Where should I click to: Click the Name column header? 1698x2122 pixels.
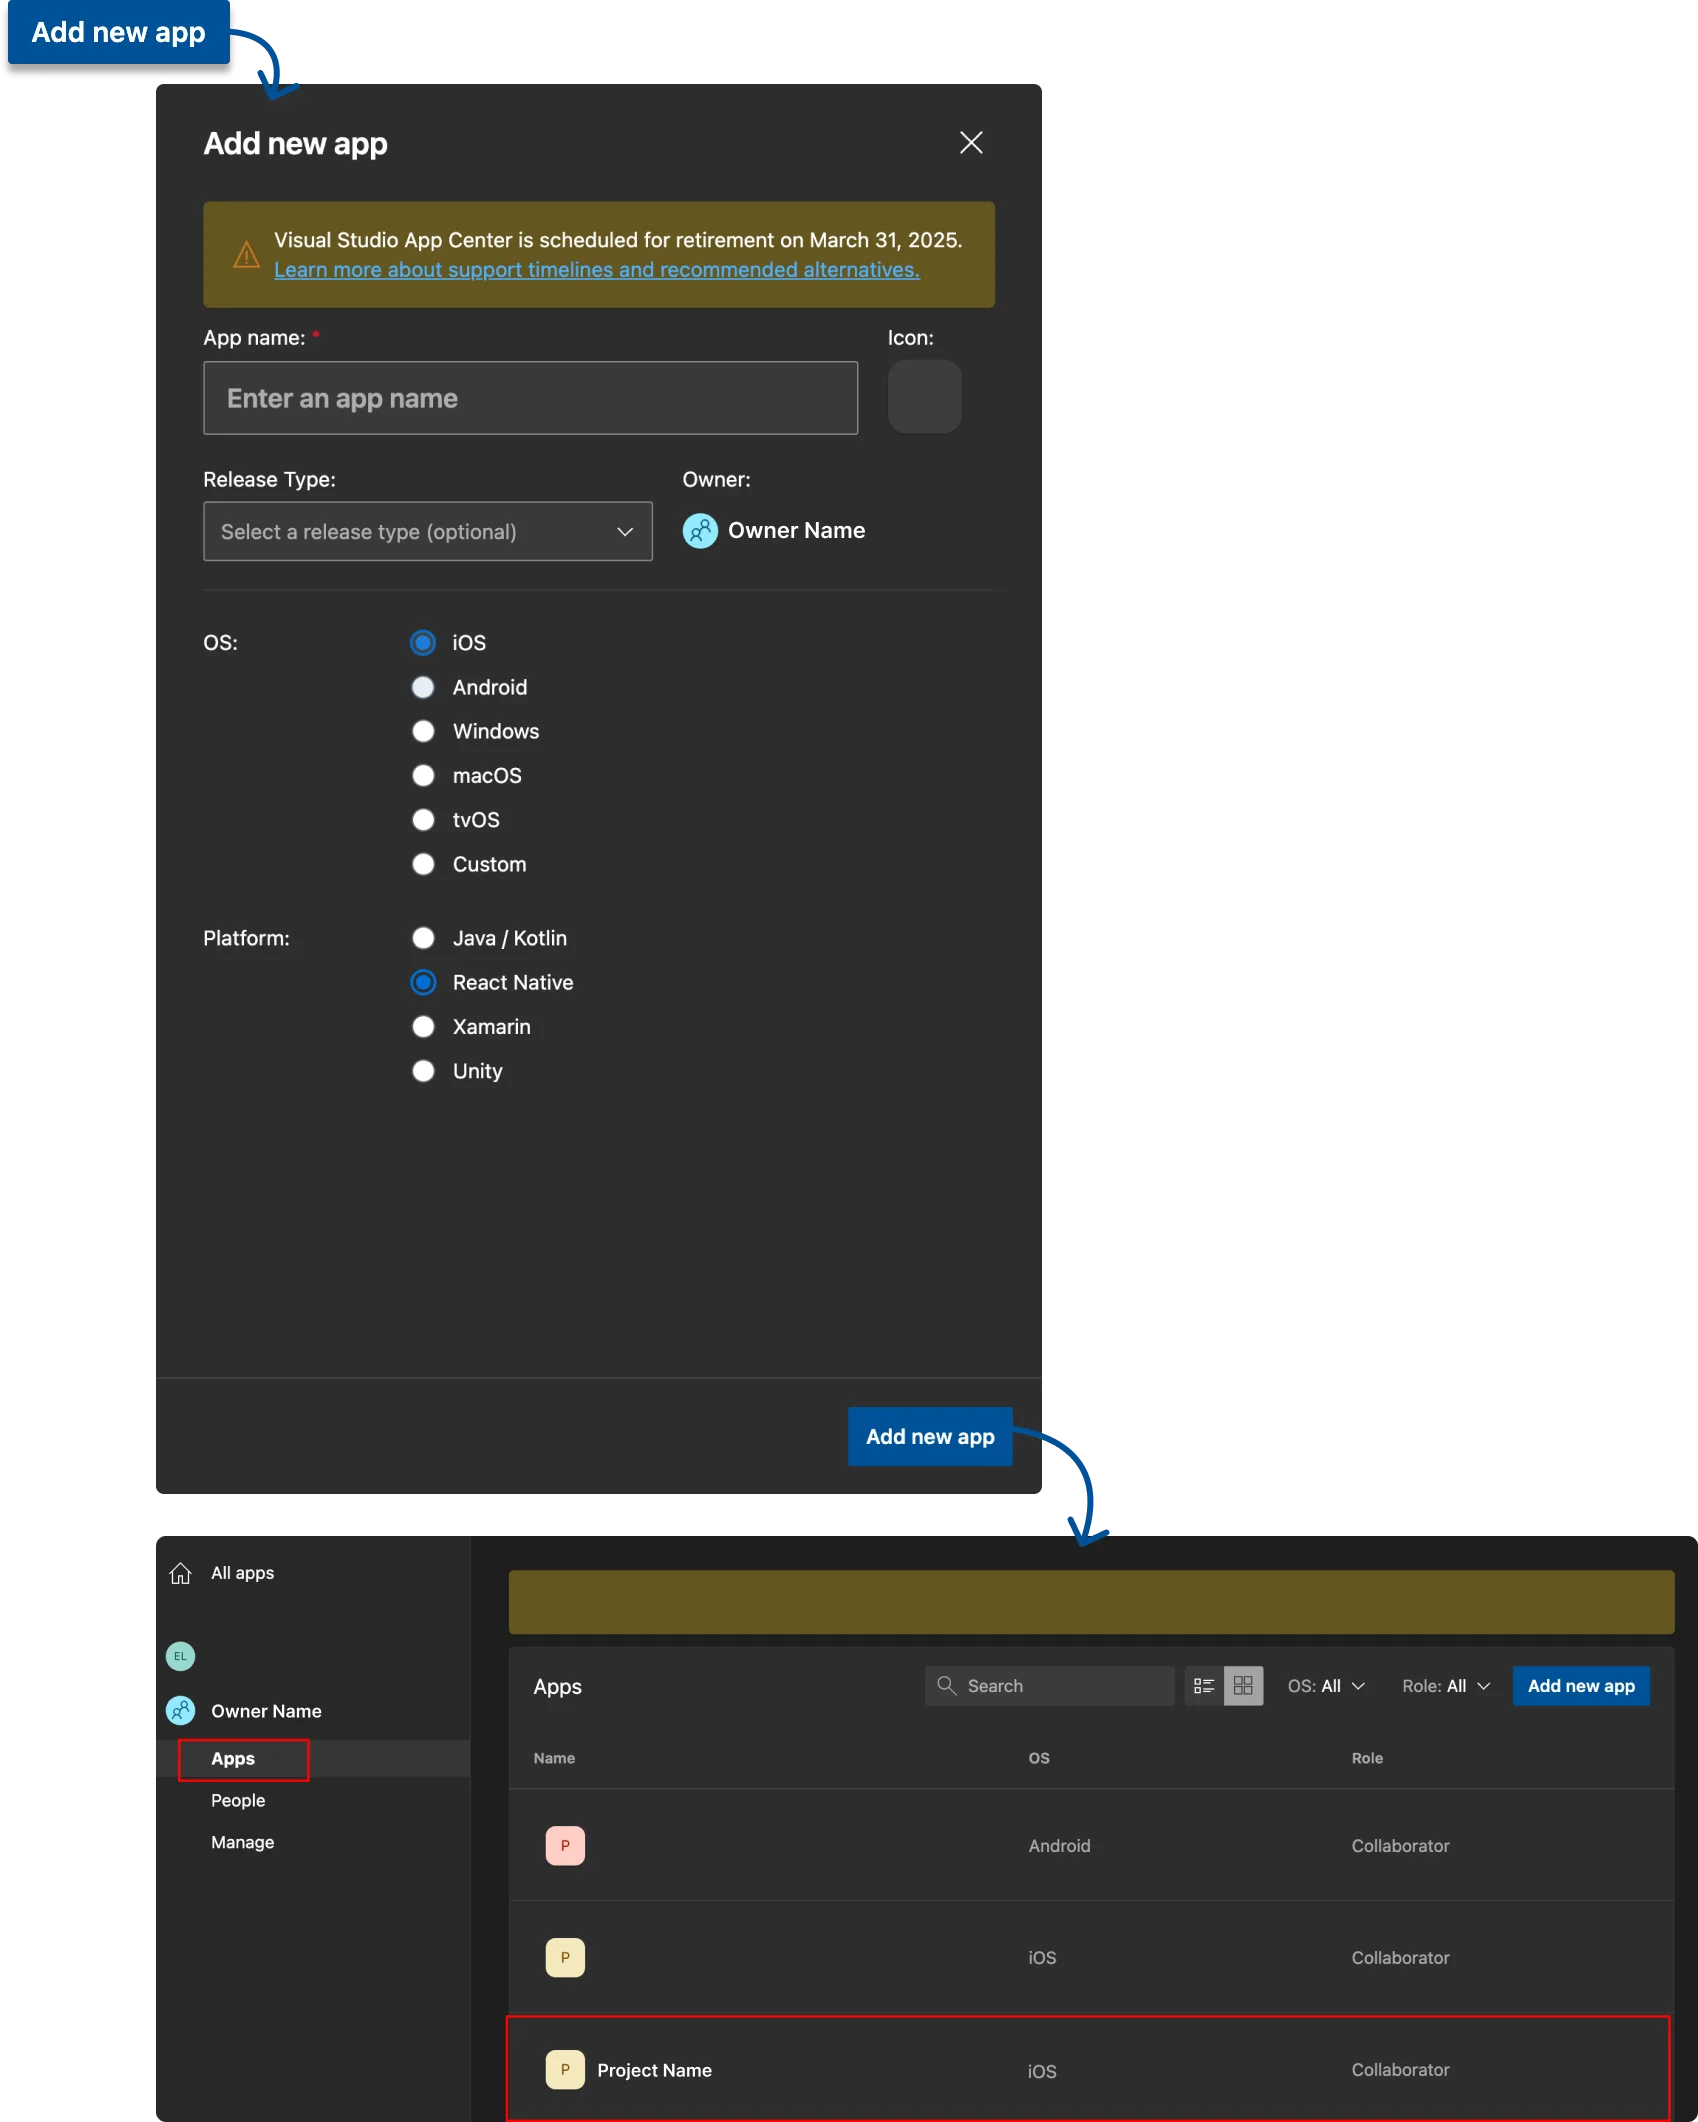point(554,1758)
